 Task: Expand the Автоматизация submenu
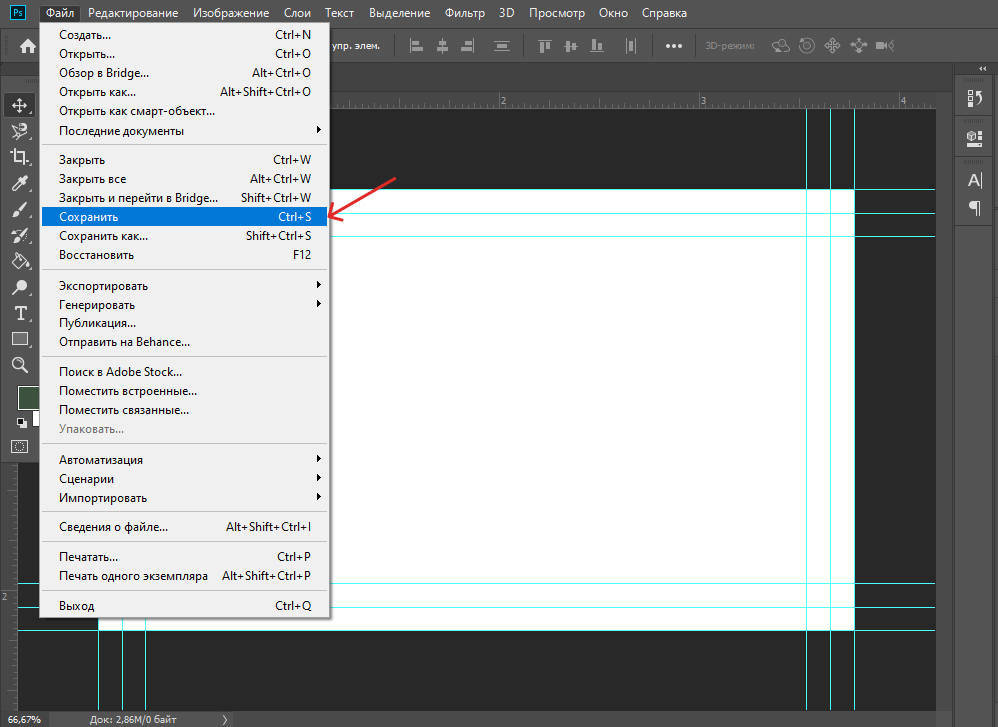185,460
